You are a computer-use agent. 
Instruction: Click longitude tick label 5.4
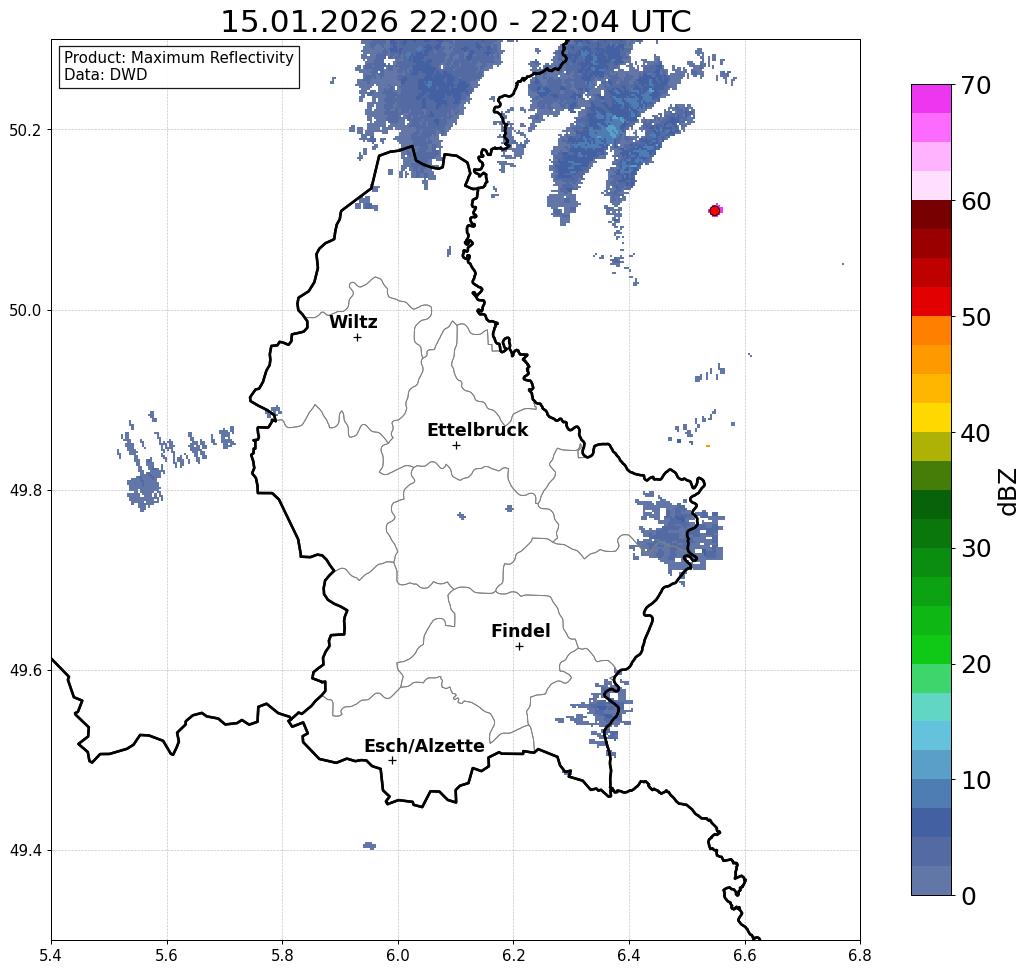(51, 956)
